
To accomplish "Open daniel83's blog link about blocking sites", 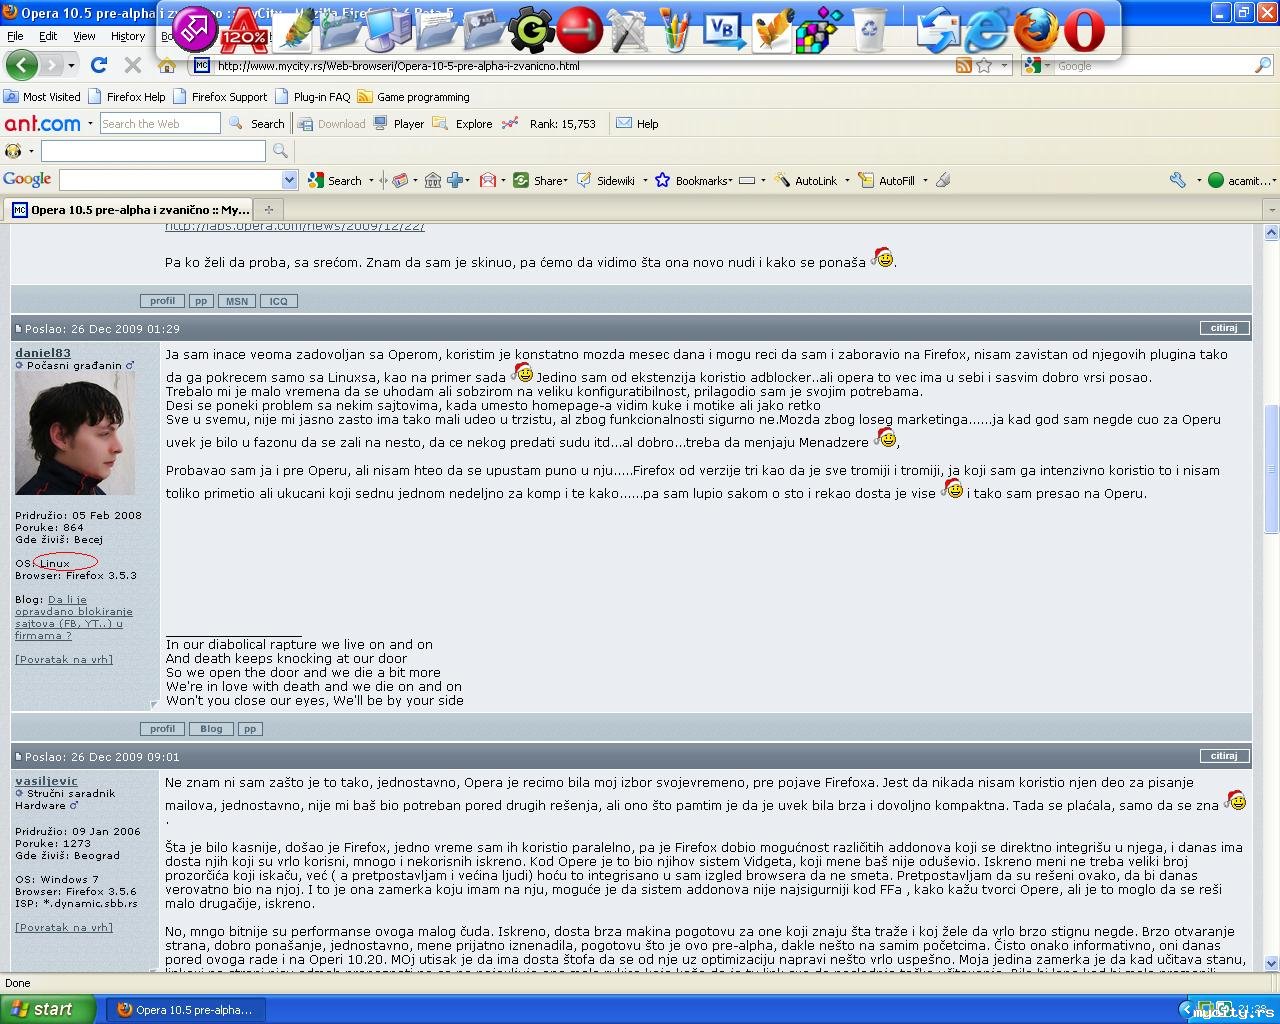I will [x=74, y=618].
